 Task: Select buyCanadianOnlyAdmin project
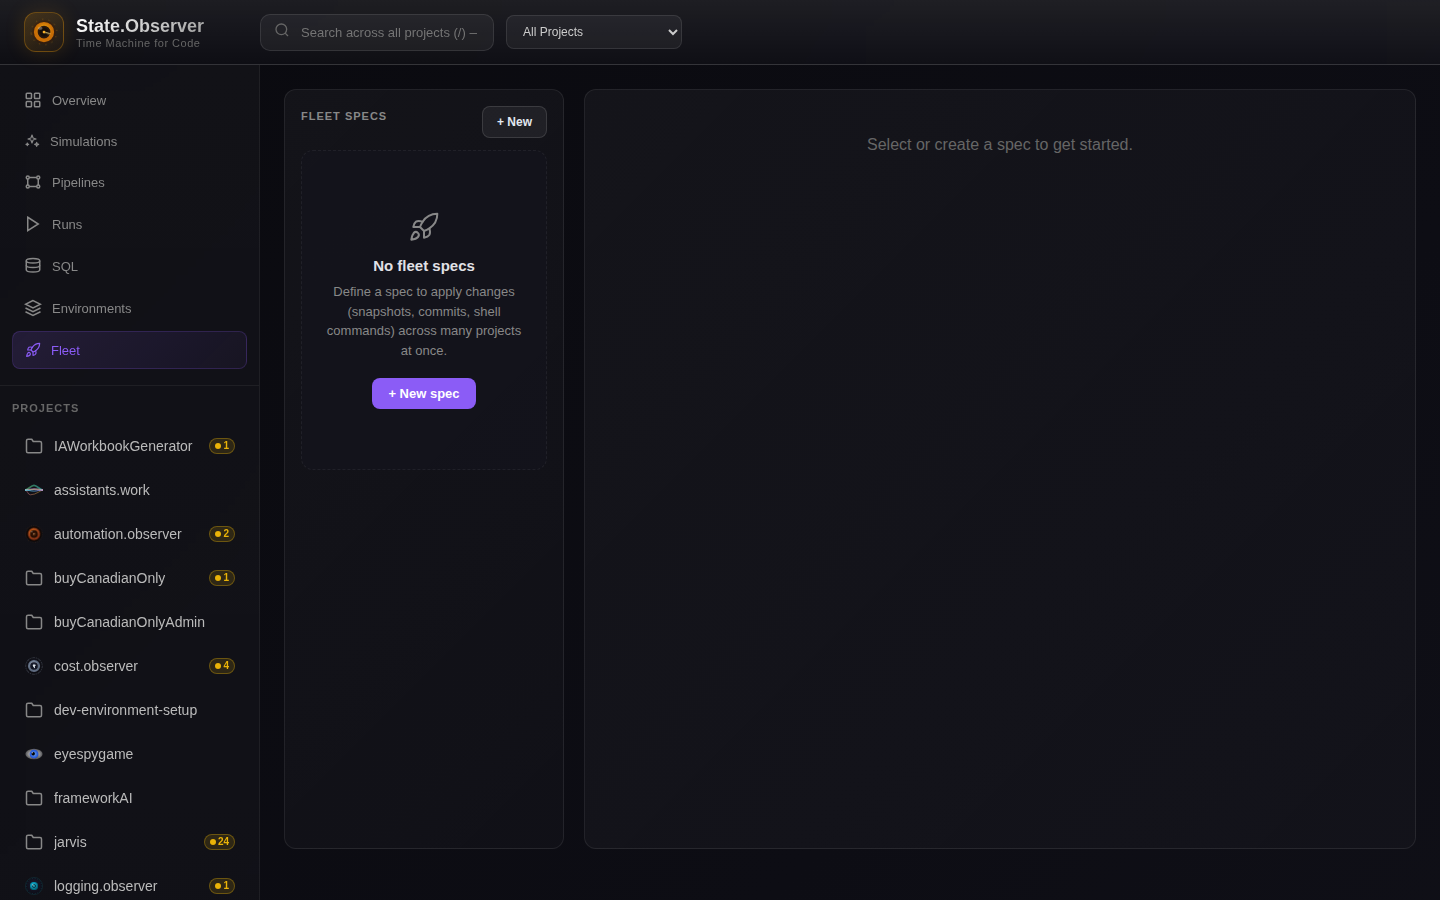130,622
